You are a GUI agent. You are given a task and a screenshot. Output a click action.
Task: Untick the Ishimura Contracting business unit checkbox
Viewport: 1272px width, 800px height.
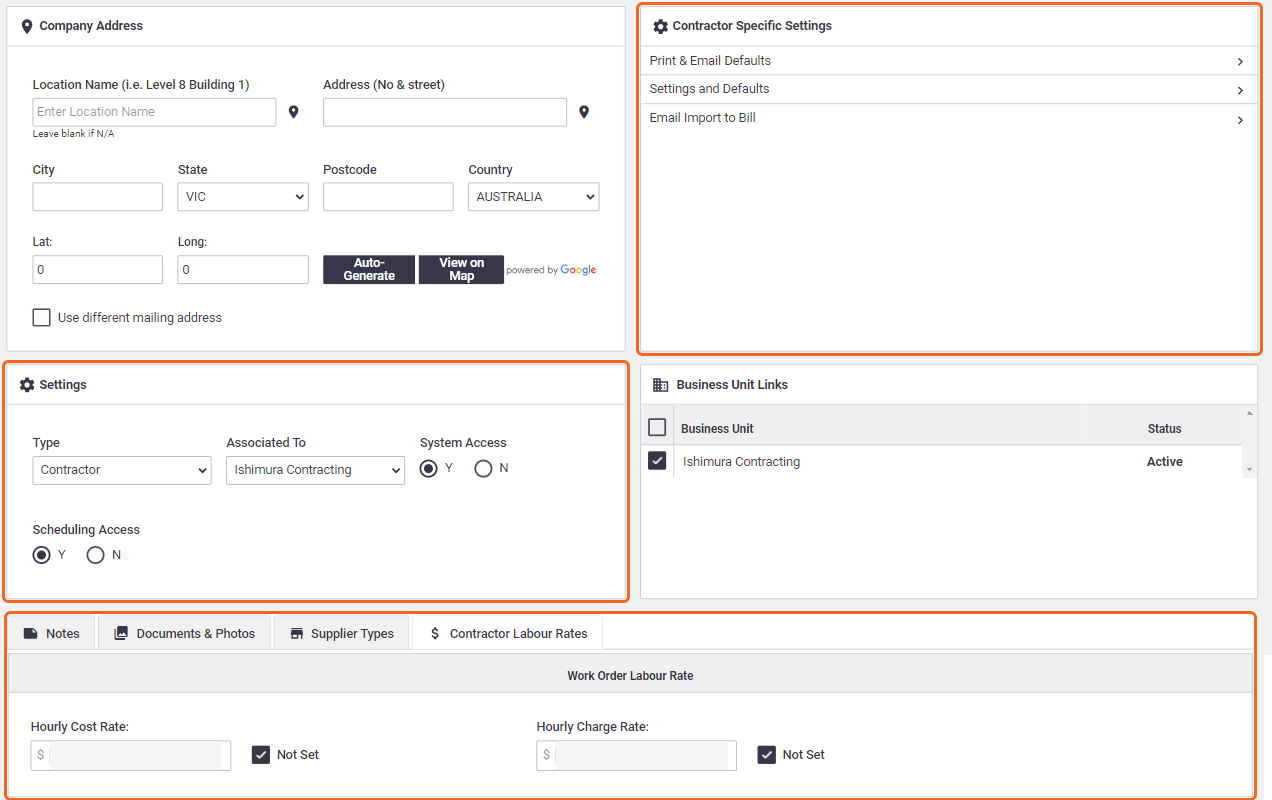tap(657, 461)
